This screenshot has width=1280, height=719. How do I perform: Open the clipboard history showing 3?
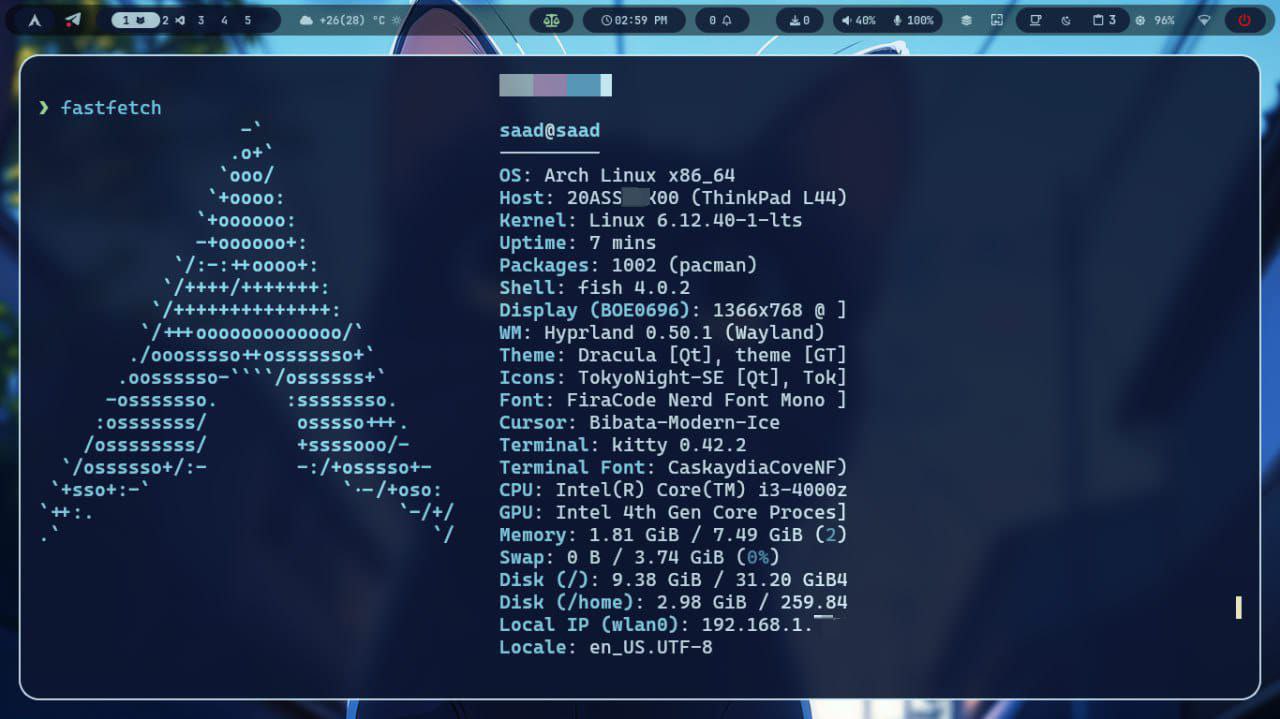[1104, 20]
